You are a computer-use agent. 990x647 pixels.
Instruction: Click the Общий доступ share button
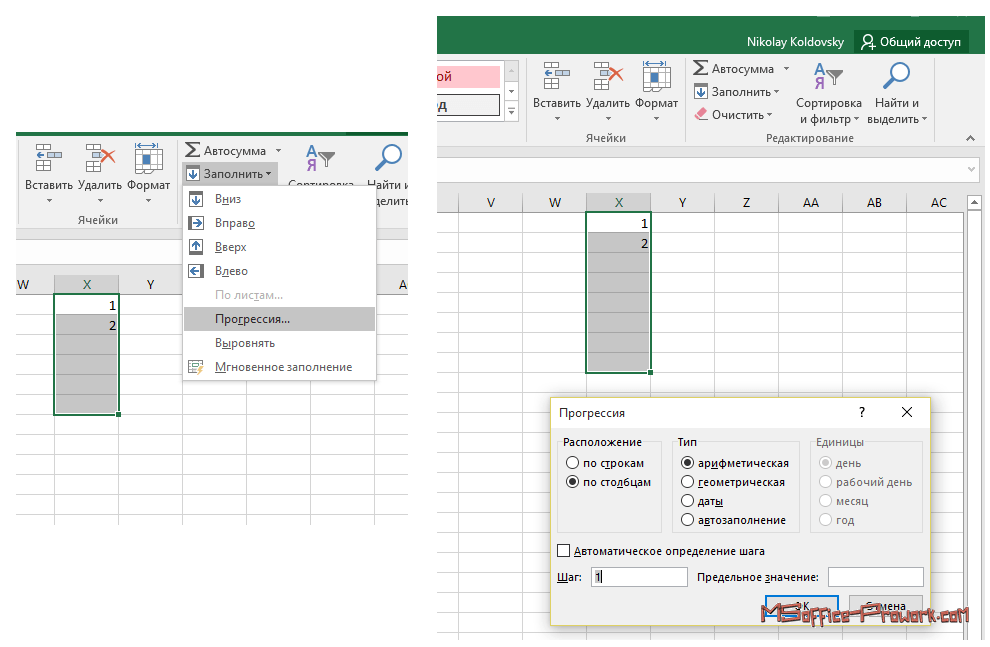pyautogui.click(x=912, y=42)
